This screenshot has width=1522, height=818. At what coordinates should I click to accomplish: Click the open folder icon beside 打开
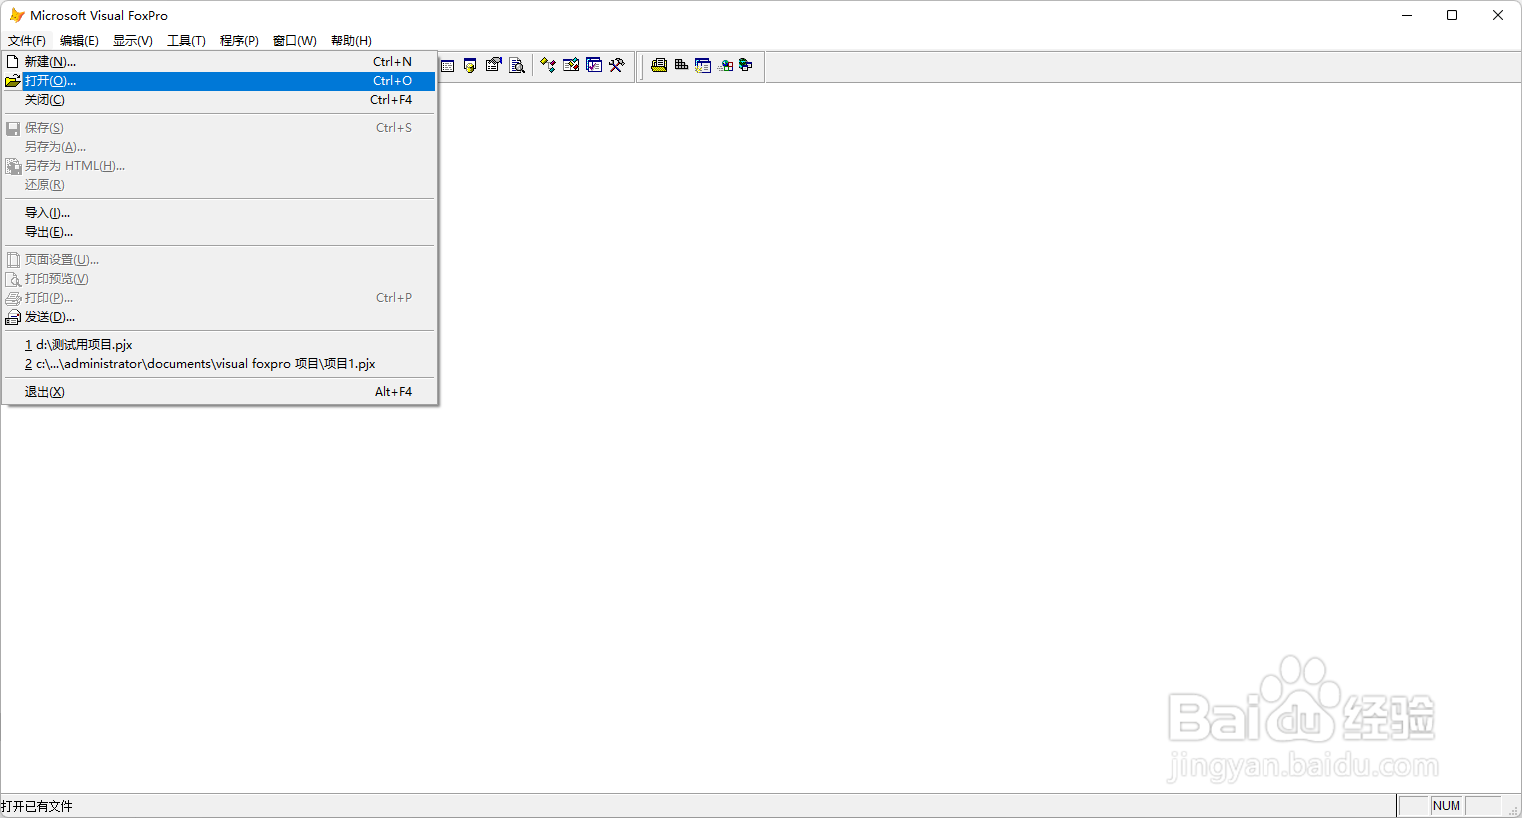13,81
